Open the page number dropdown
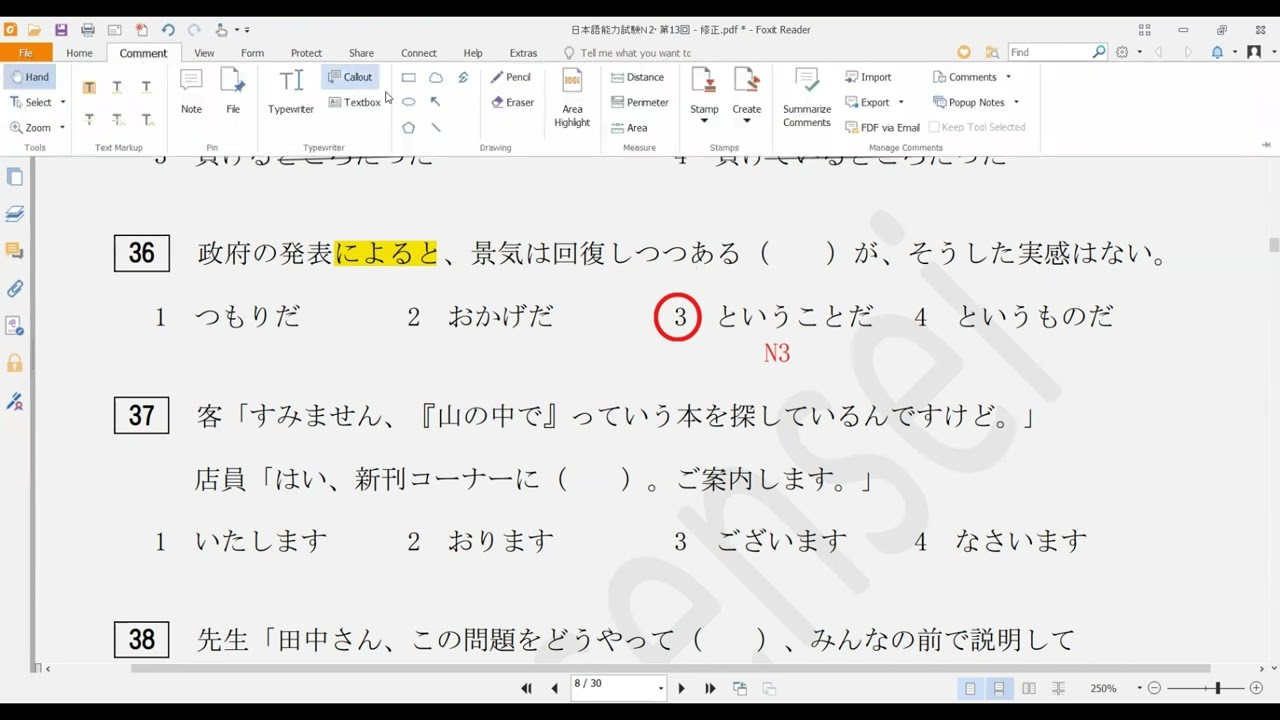The image size is (1280, 720). click(x=661, y=688)
